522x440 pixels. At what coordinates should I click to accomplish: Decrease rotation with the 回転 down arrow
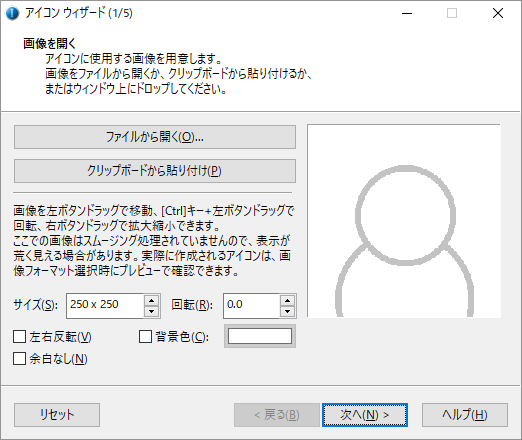coord(287,312)
